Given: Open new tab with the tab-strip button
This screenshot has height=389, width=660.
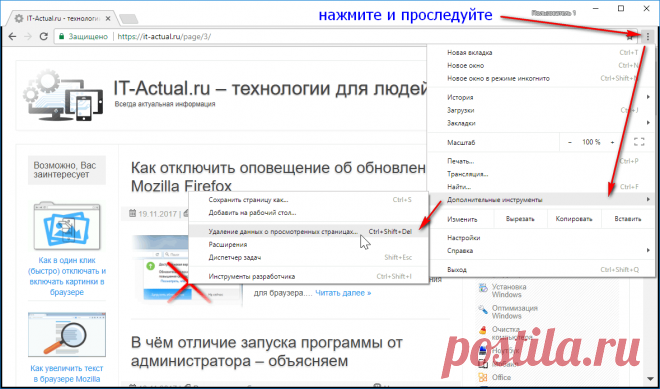Looking at the screenshot, I should (x=128, y=19).
